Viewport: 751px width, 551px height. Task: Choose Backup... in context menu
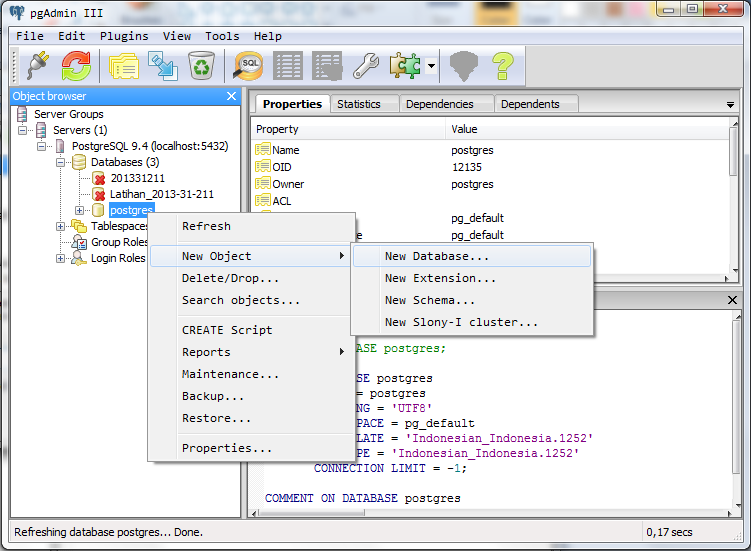(251, 396)
